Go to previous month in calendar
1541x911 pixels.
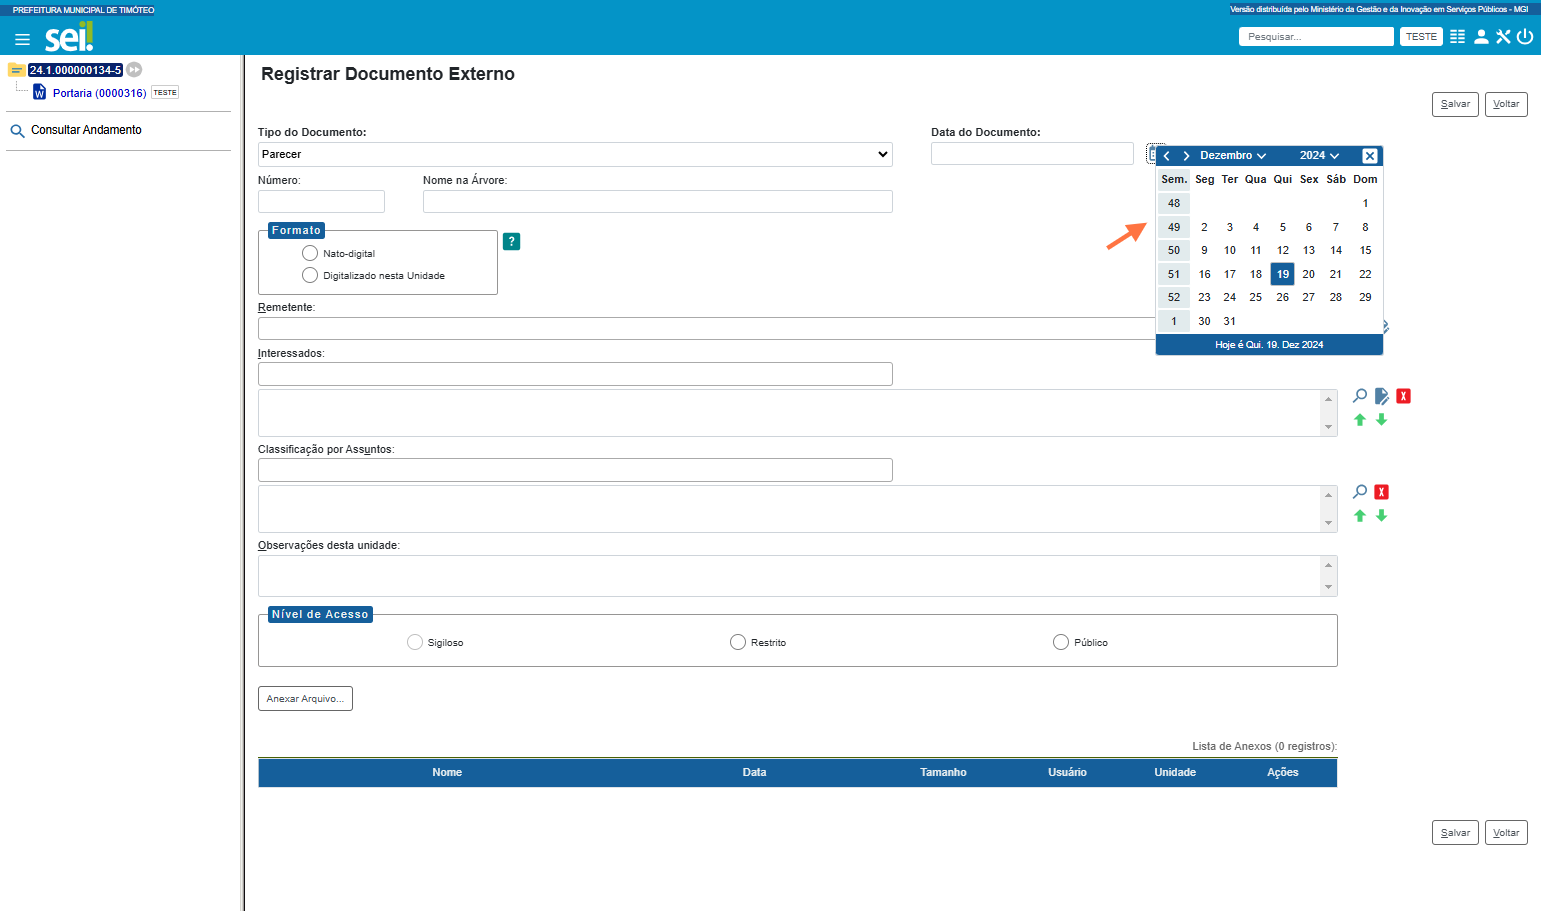1167,156
